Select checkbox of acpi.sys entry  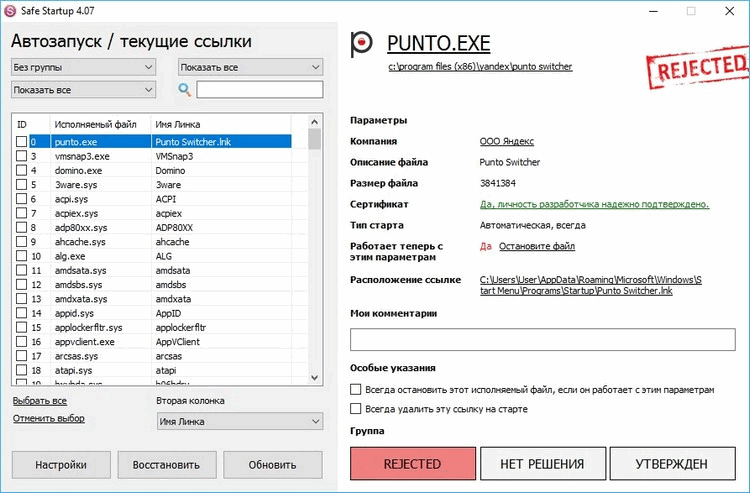pos(22,199)
